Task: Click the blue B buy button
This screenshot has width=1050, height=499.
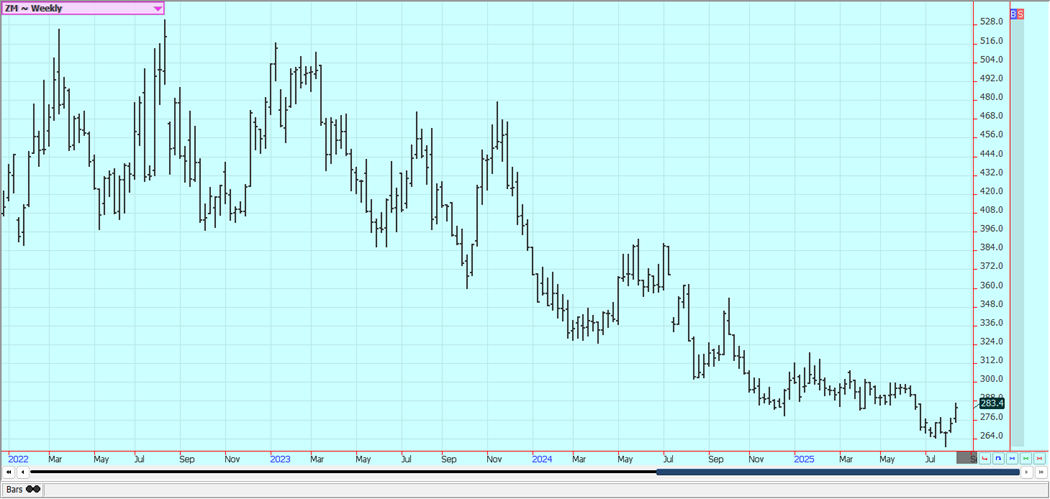Action: (1013, 13)
